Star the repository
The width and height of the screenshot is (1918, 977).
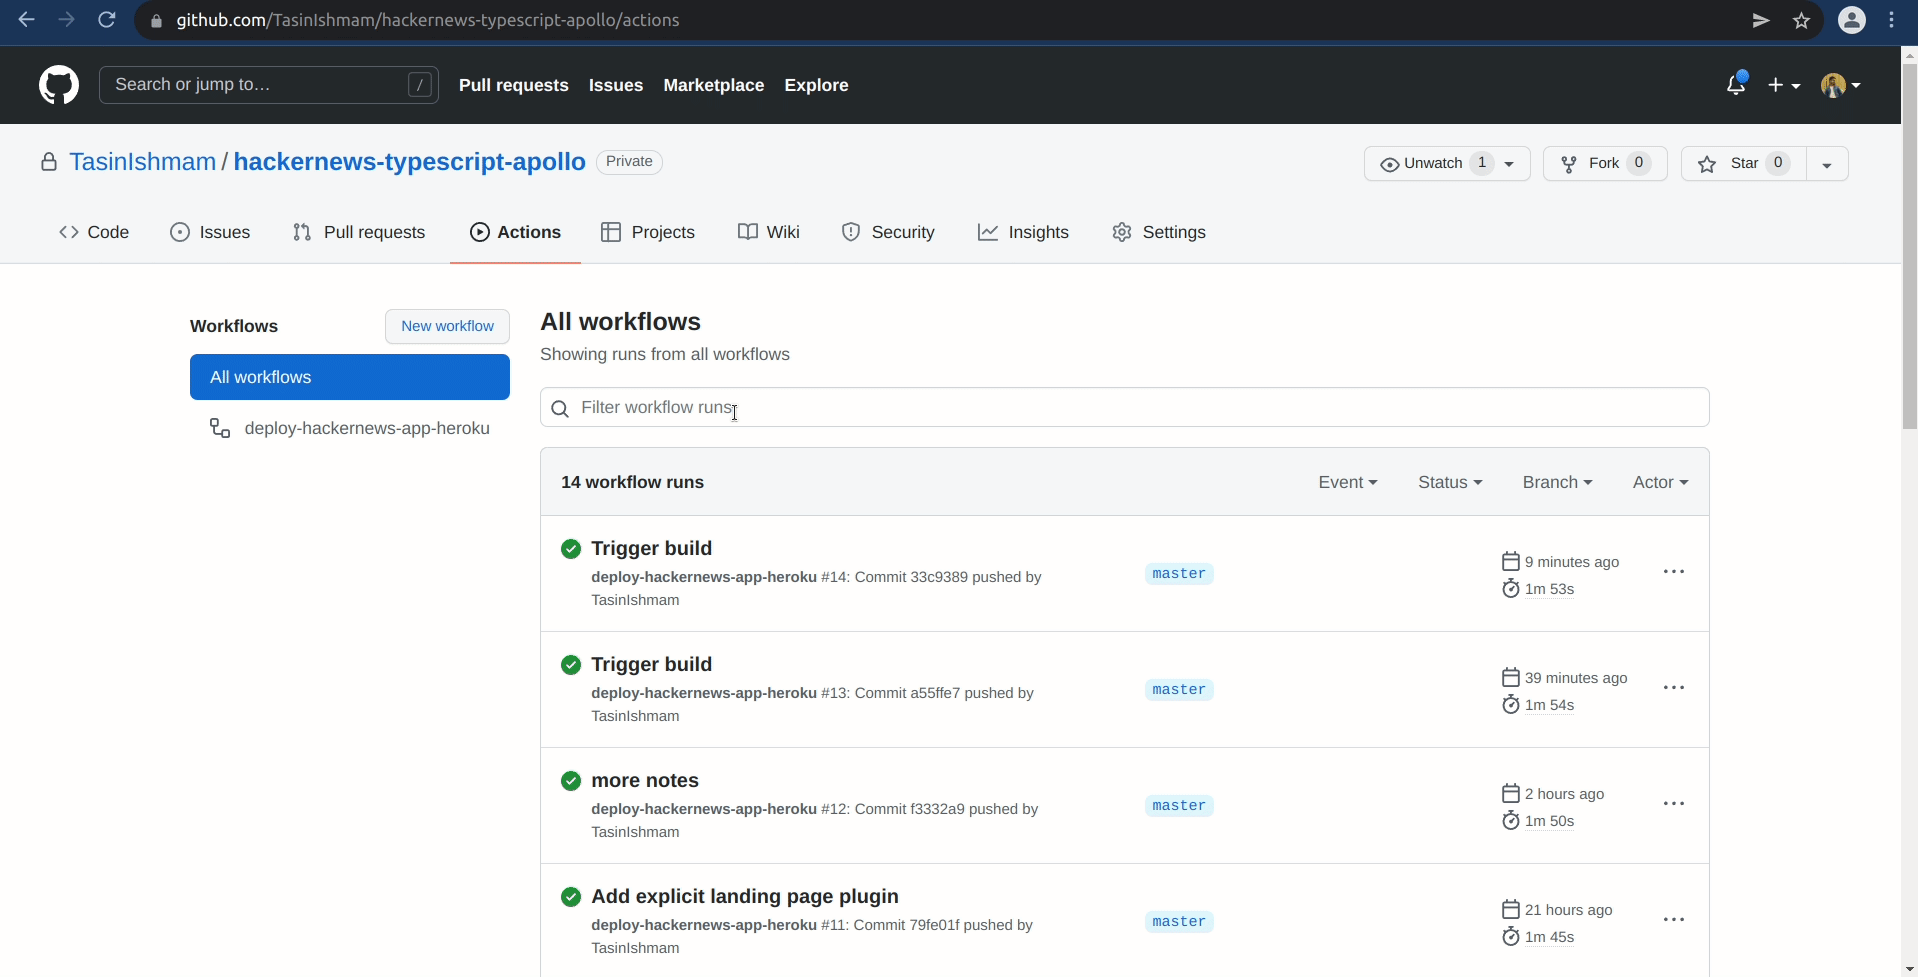pyautogui.click(x=1744, y=163)
